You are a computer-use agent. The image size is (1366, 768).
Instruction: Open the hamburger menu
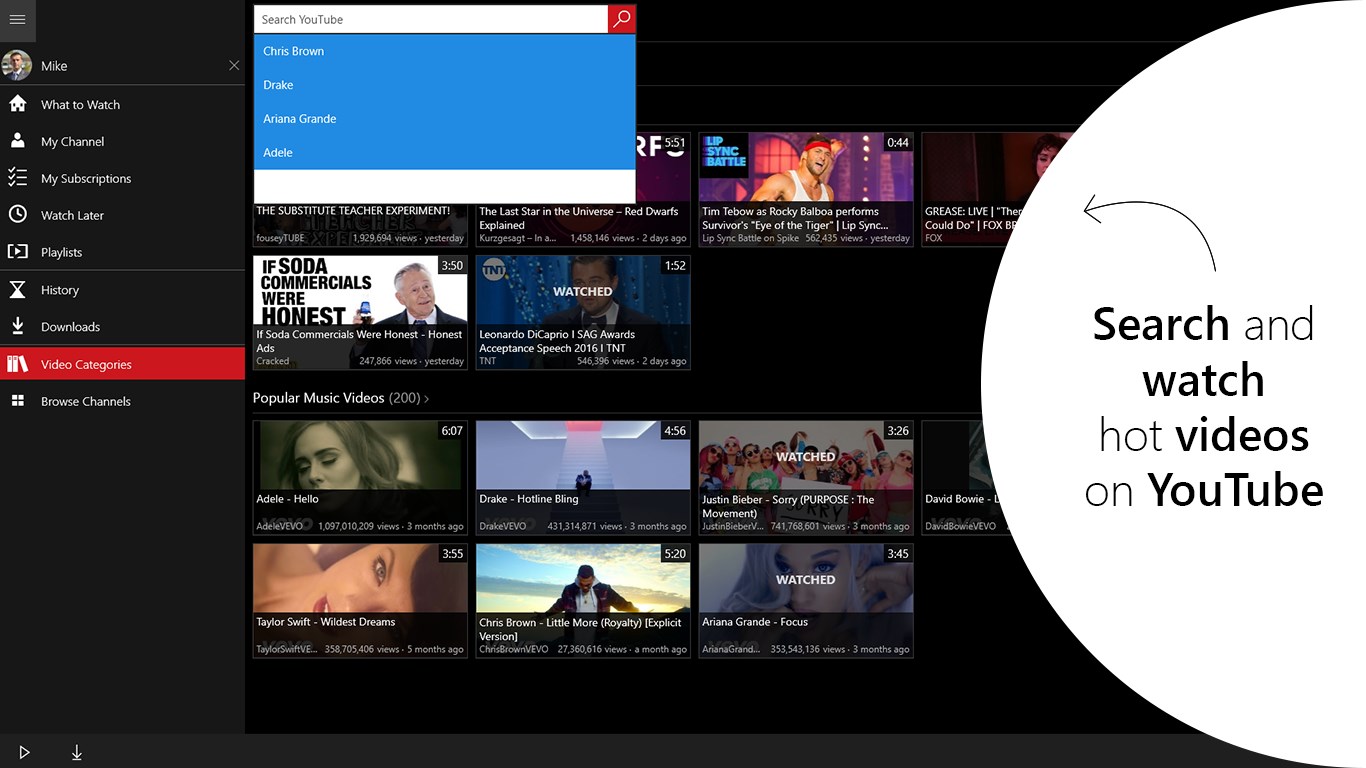(17, 20)
